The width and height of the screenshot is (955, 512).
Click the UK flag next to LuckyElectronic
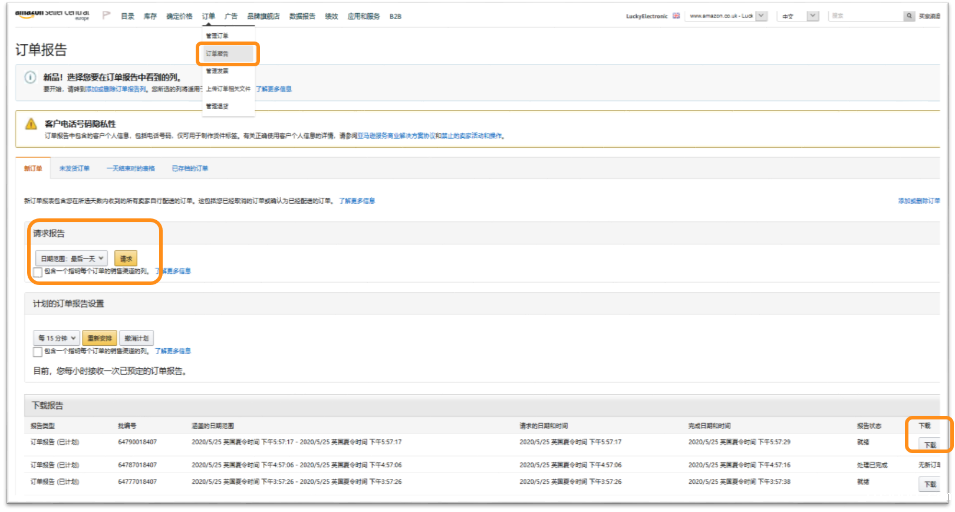click(x=677, y=17)
